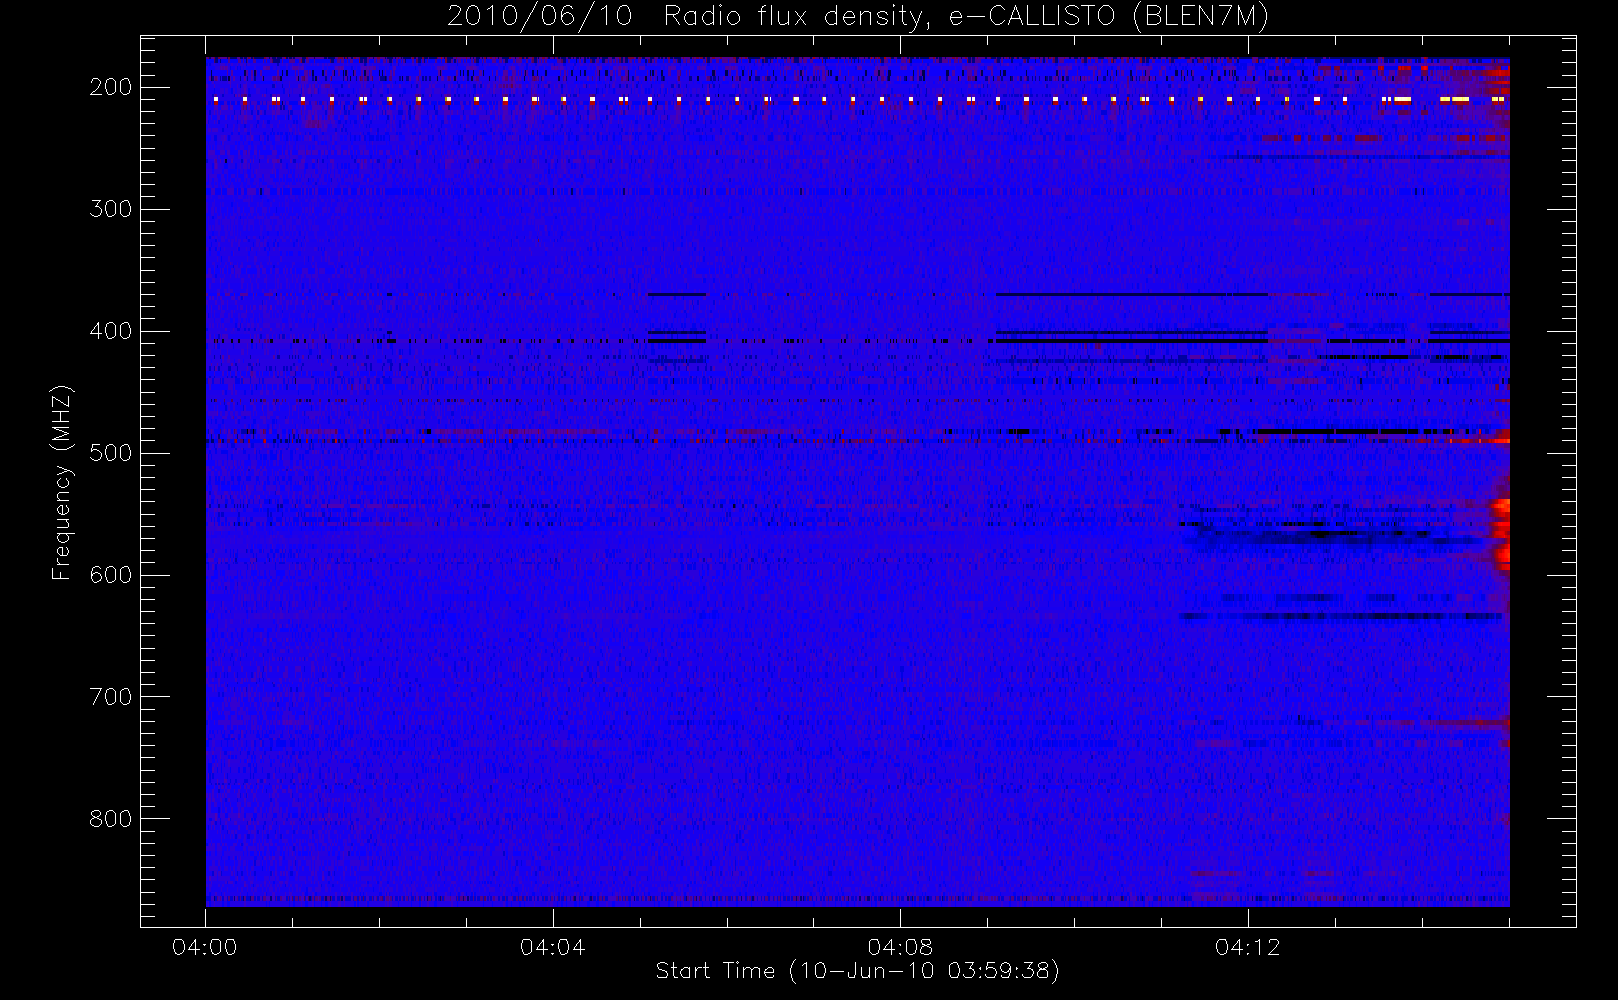This screenshot has width=1618, height=1000.
Task: Click the 200 frequency tick label
Action: click(111, 87)
